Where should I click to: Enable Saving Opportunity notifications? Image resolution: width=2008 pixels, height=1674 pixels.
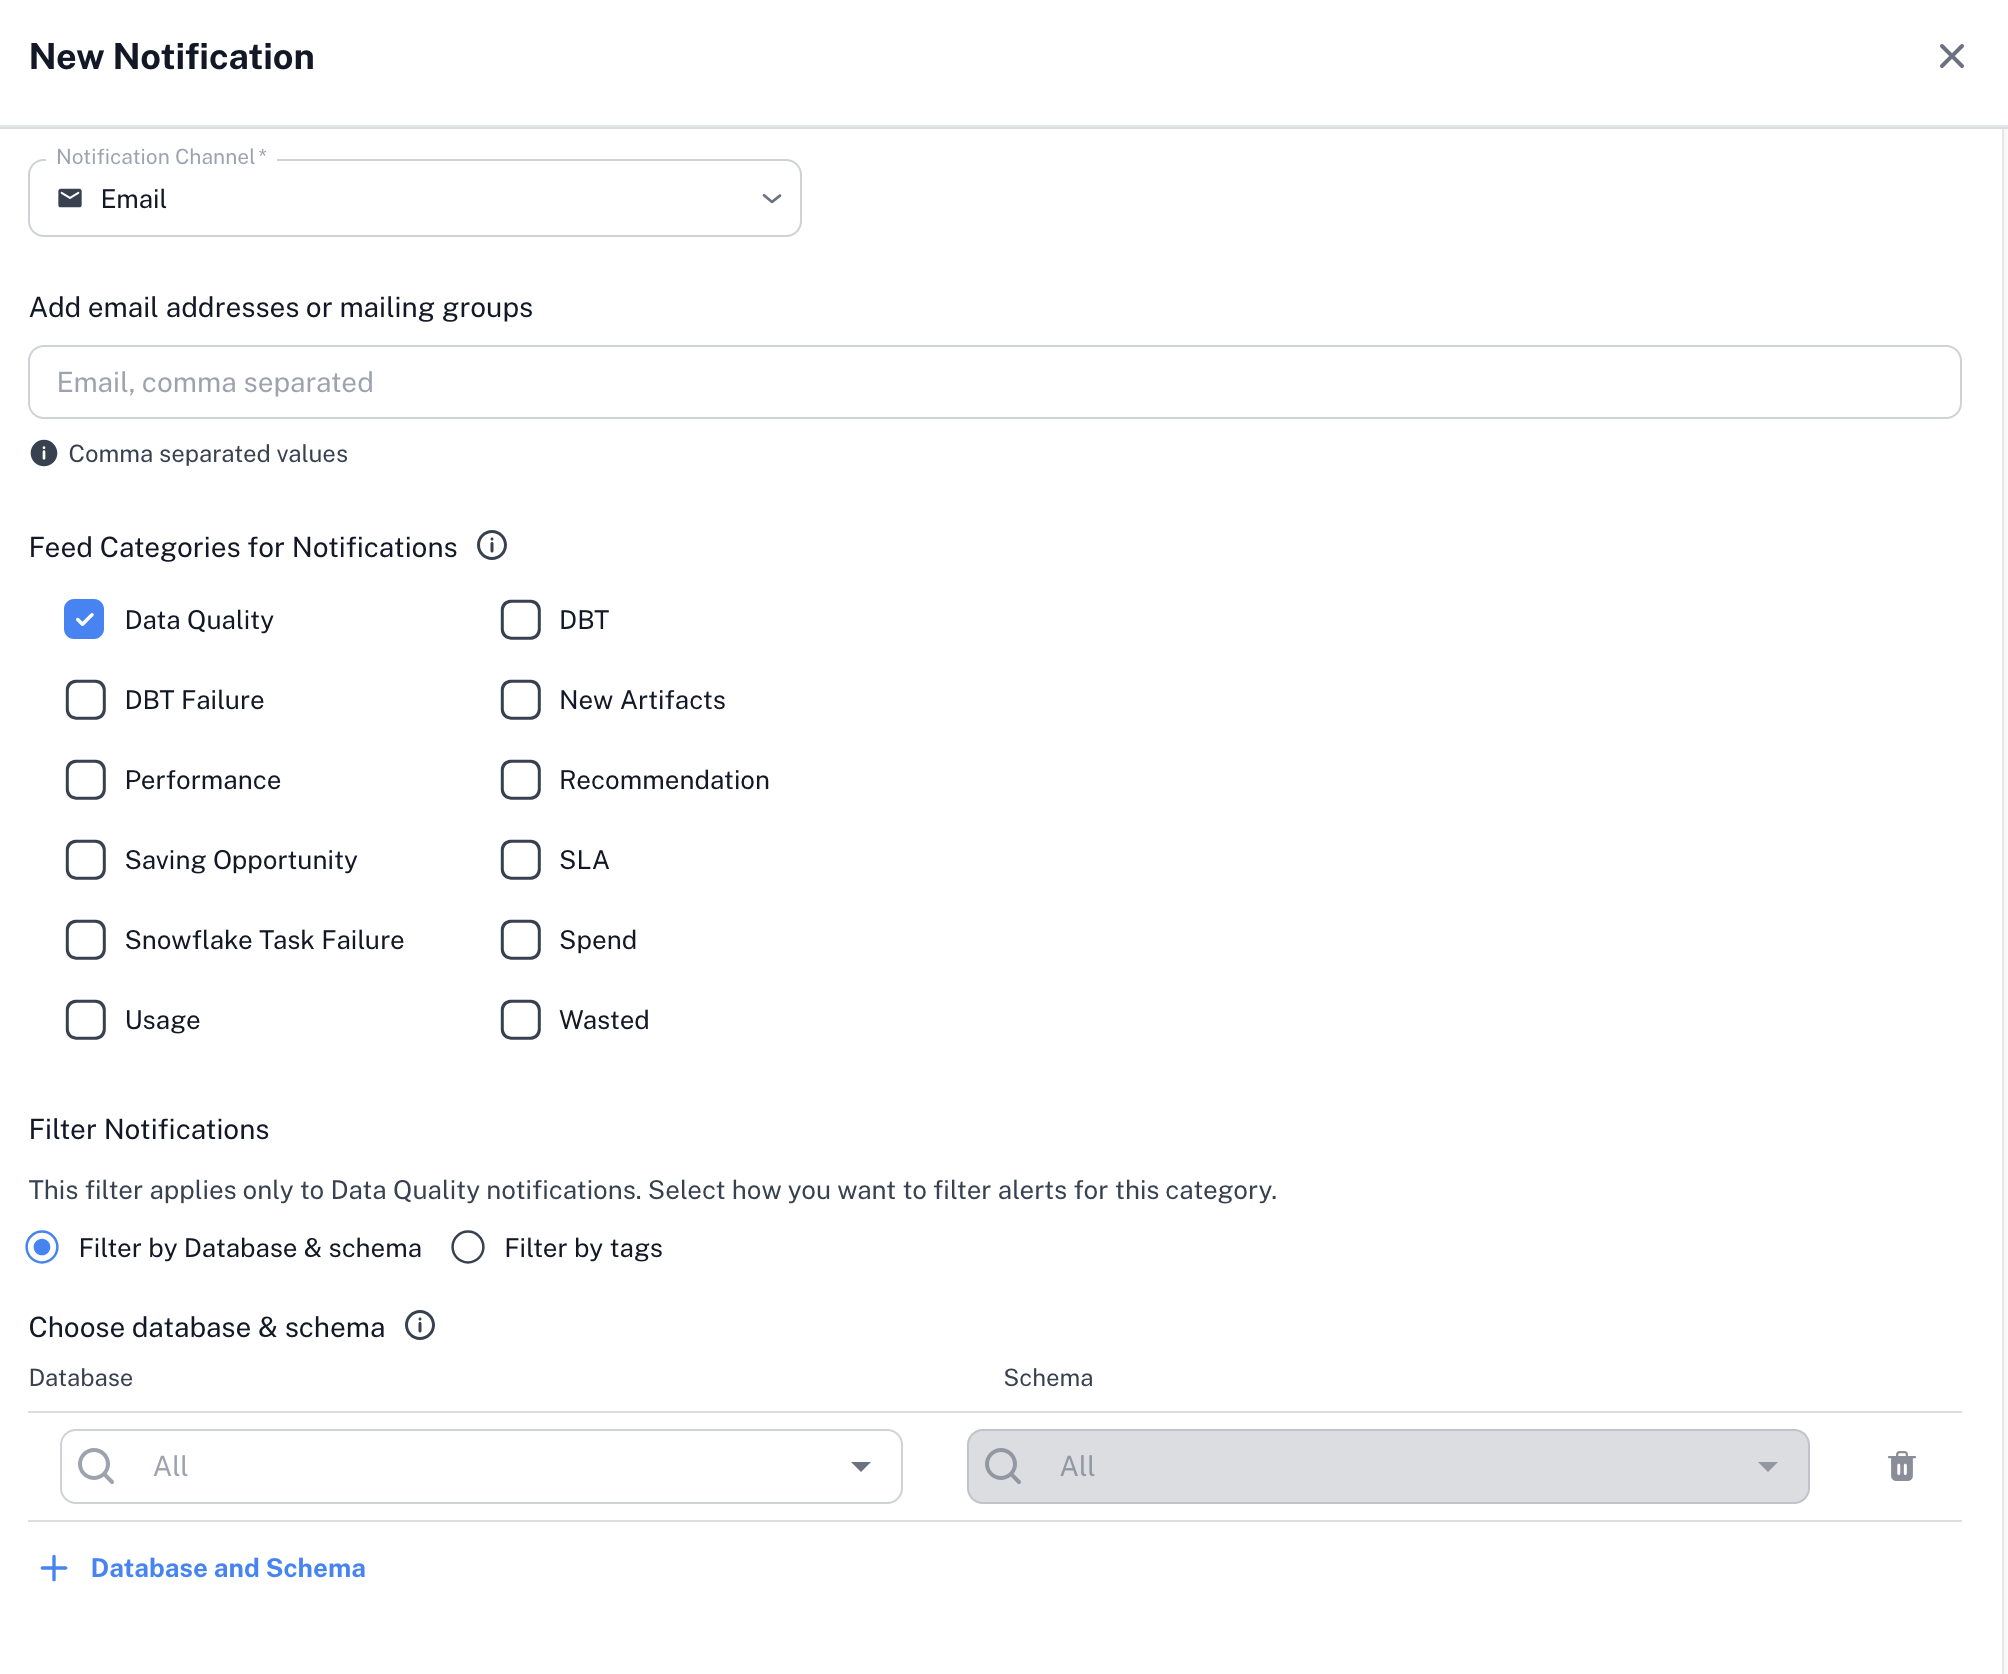click(x=85, y=860)
